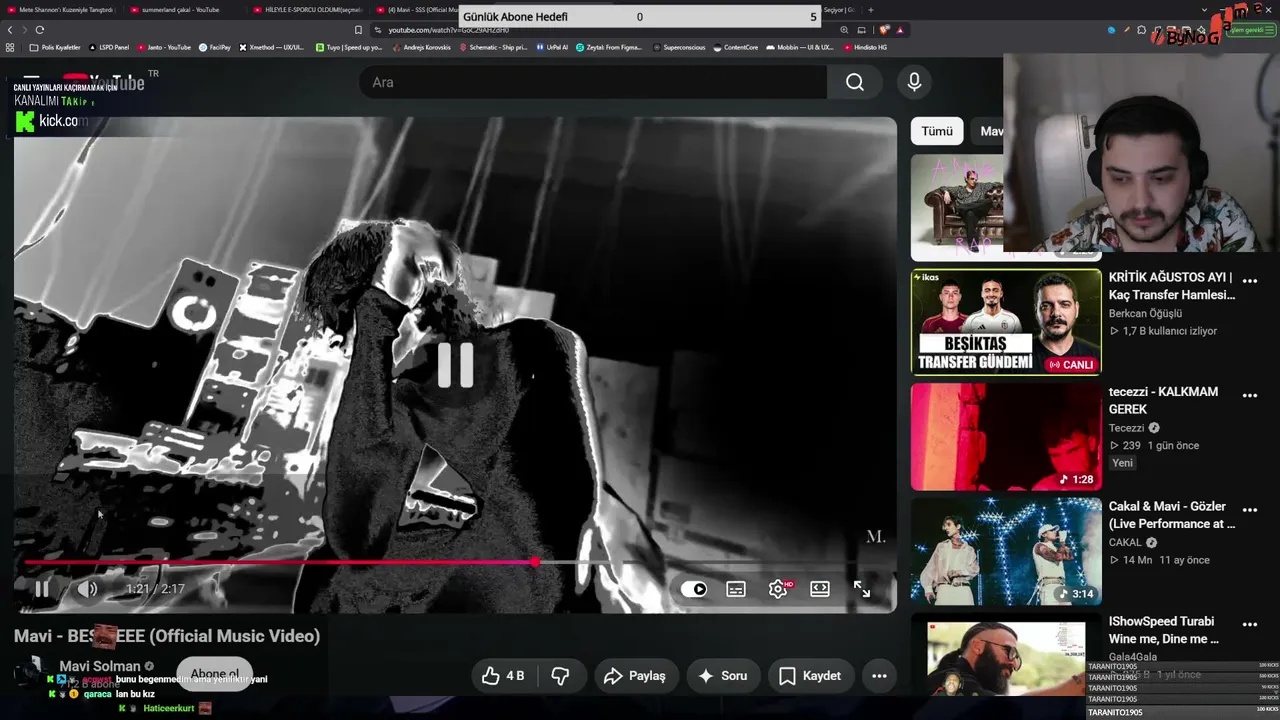This screenshot has height=720, width=1280.
Task: Open the zoom magnifier icon in address bar
Action: click(845, 30)
